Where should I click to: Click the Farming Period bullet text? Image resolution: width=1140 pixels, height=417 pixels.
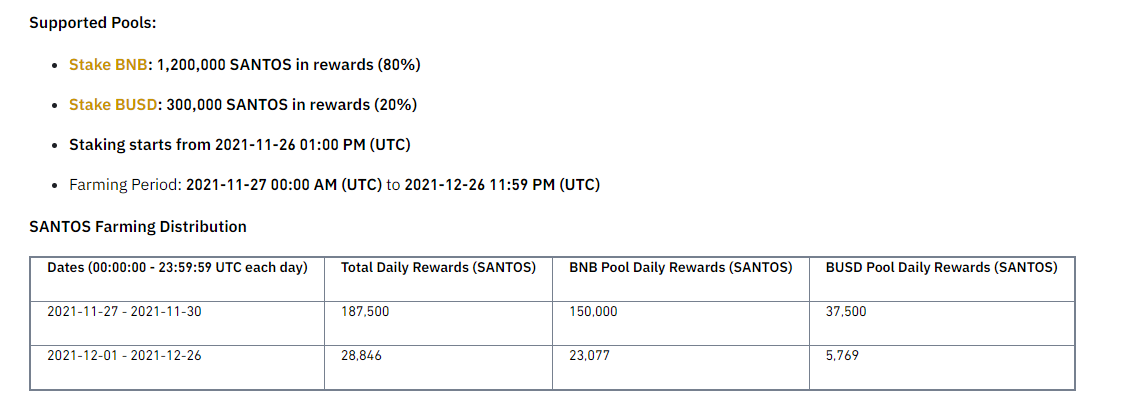pos(334,185)
